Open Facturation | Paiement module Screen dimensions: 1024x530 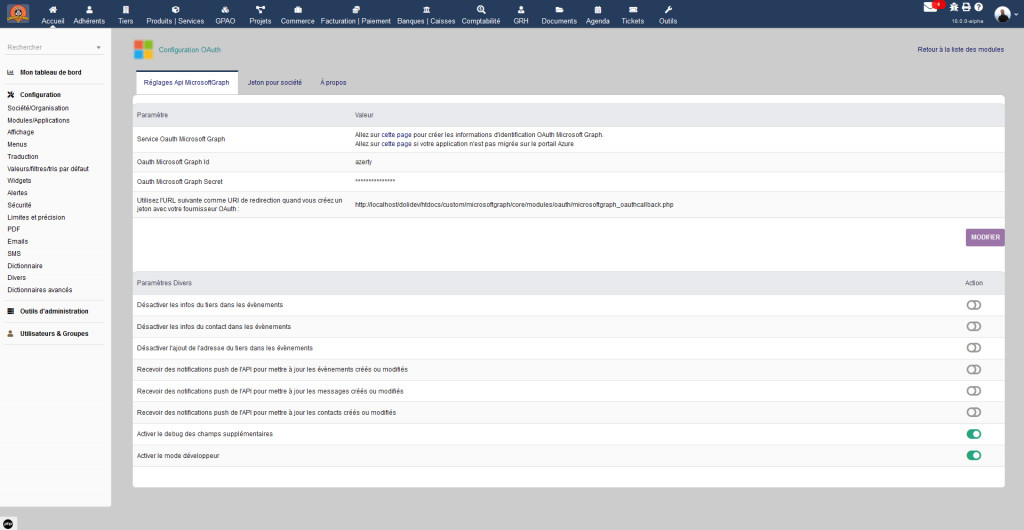(x=355, y=14)
